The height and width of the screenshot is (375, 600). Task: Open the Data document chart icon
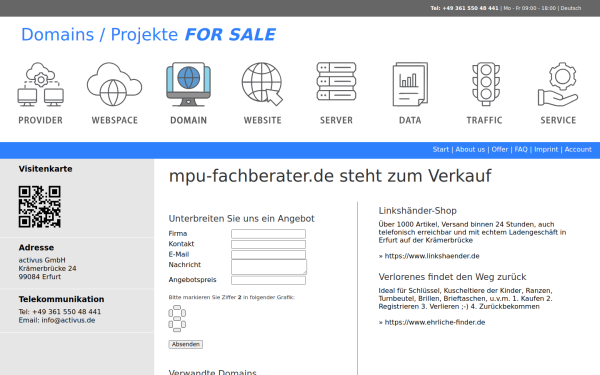pos(410,84)
